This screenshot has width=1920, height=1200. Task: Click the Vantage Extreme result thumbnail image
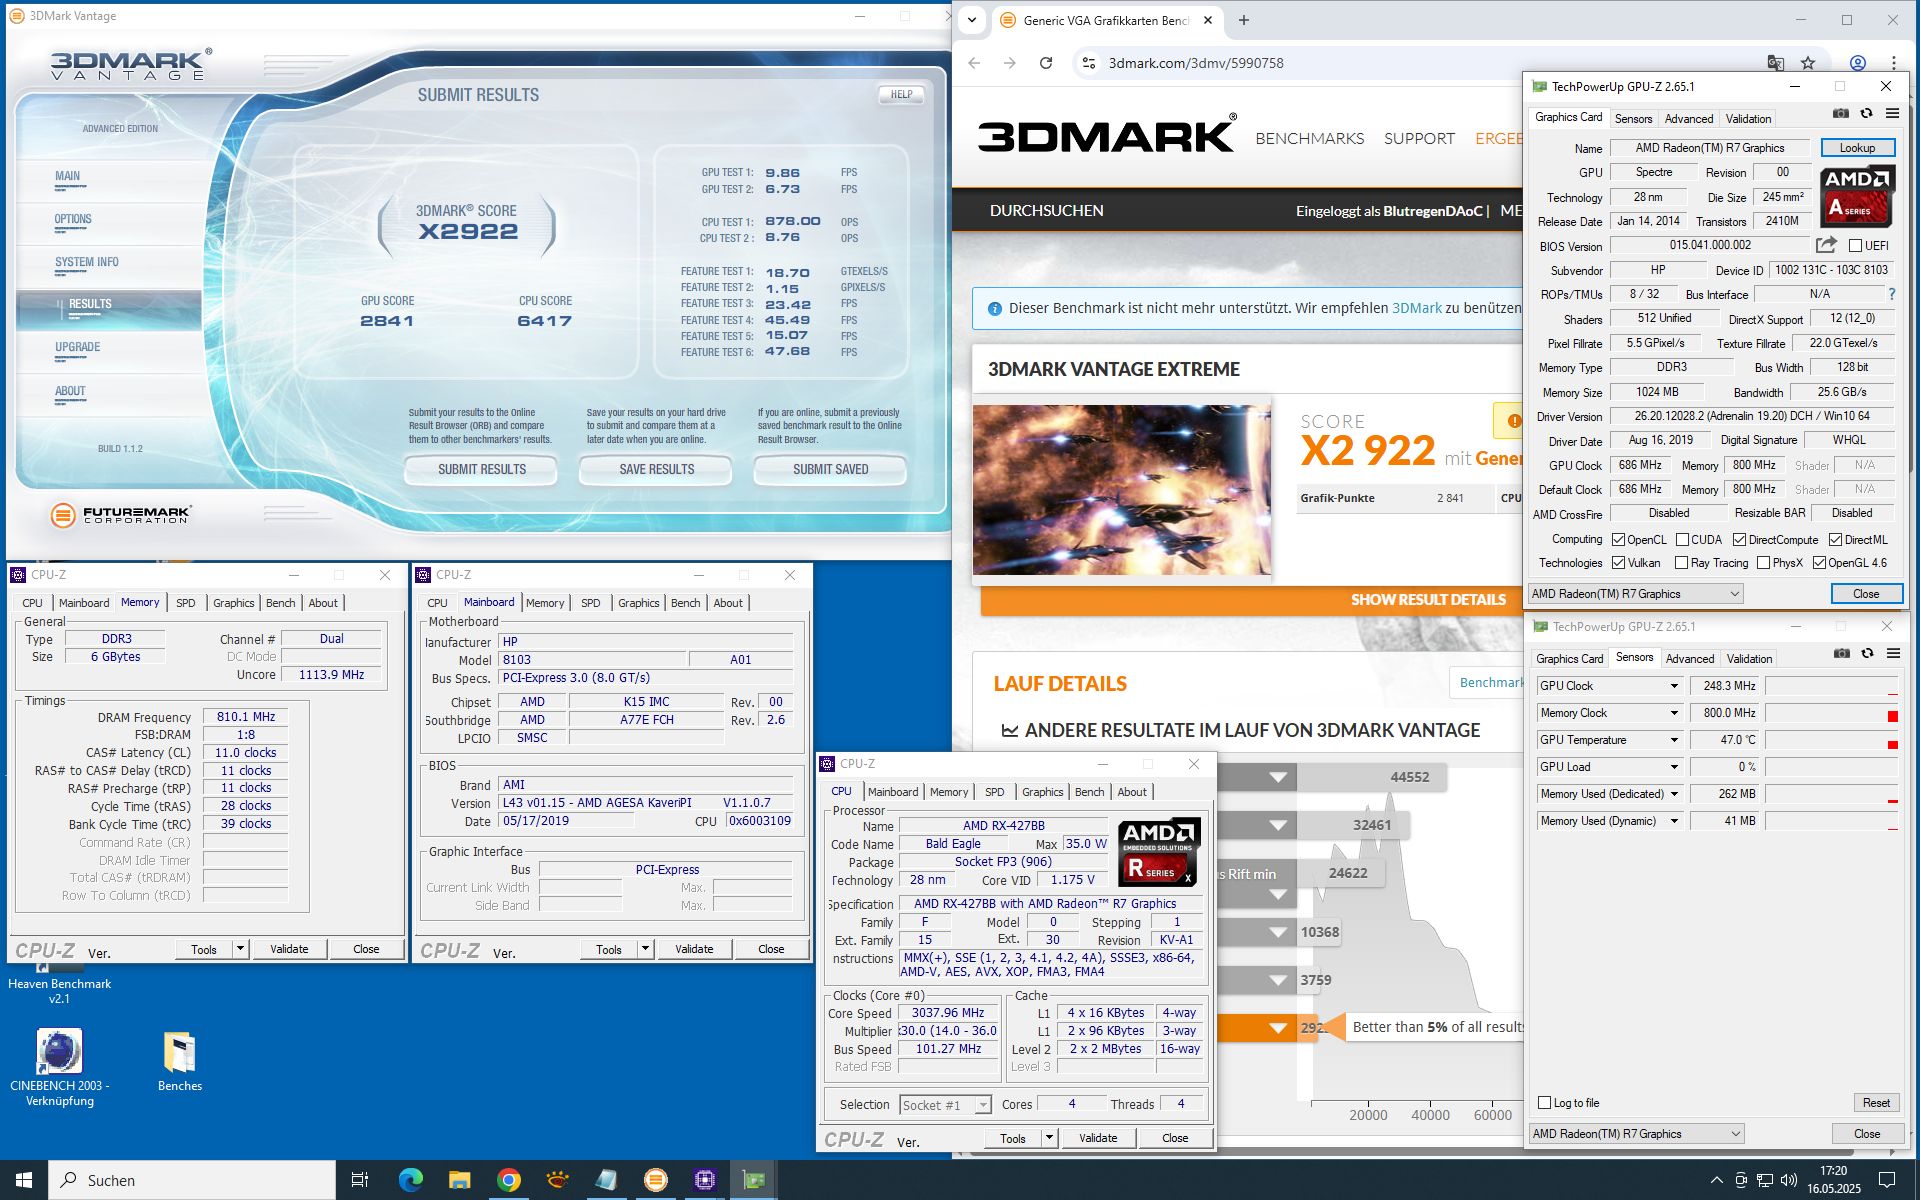[x=1122, y=489]
